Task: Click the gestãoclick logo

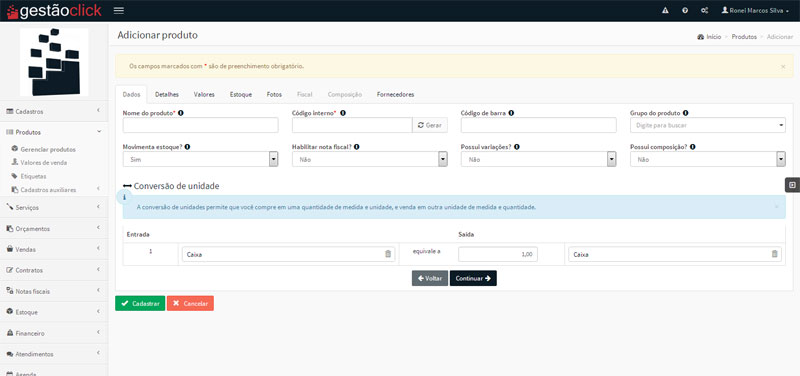Action: tap(54, 11)
